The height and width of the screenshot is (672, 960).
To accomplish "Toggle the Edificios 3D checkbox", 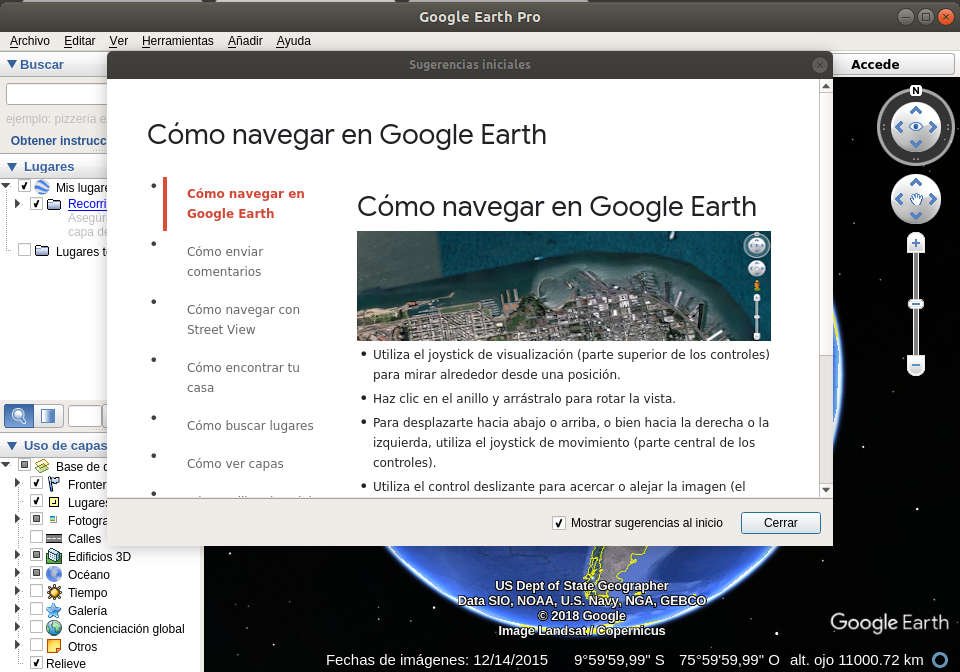I will point(37,554).
